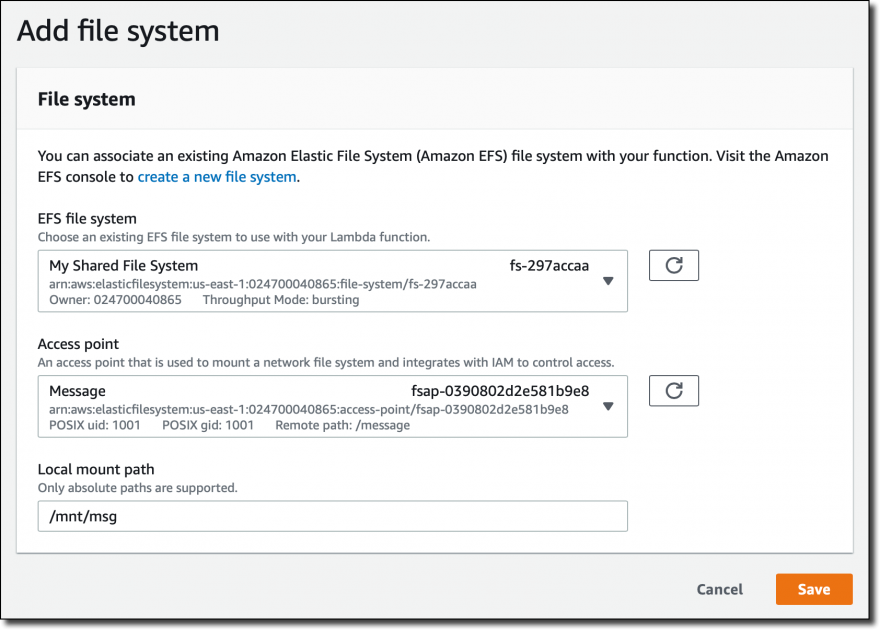Click the Access point field label
Screen dimensions: 880x630
(78, 344)
